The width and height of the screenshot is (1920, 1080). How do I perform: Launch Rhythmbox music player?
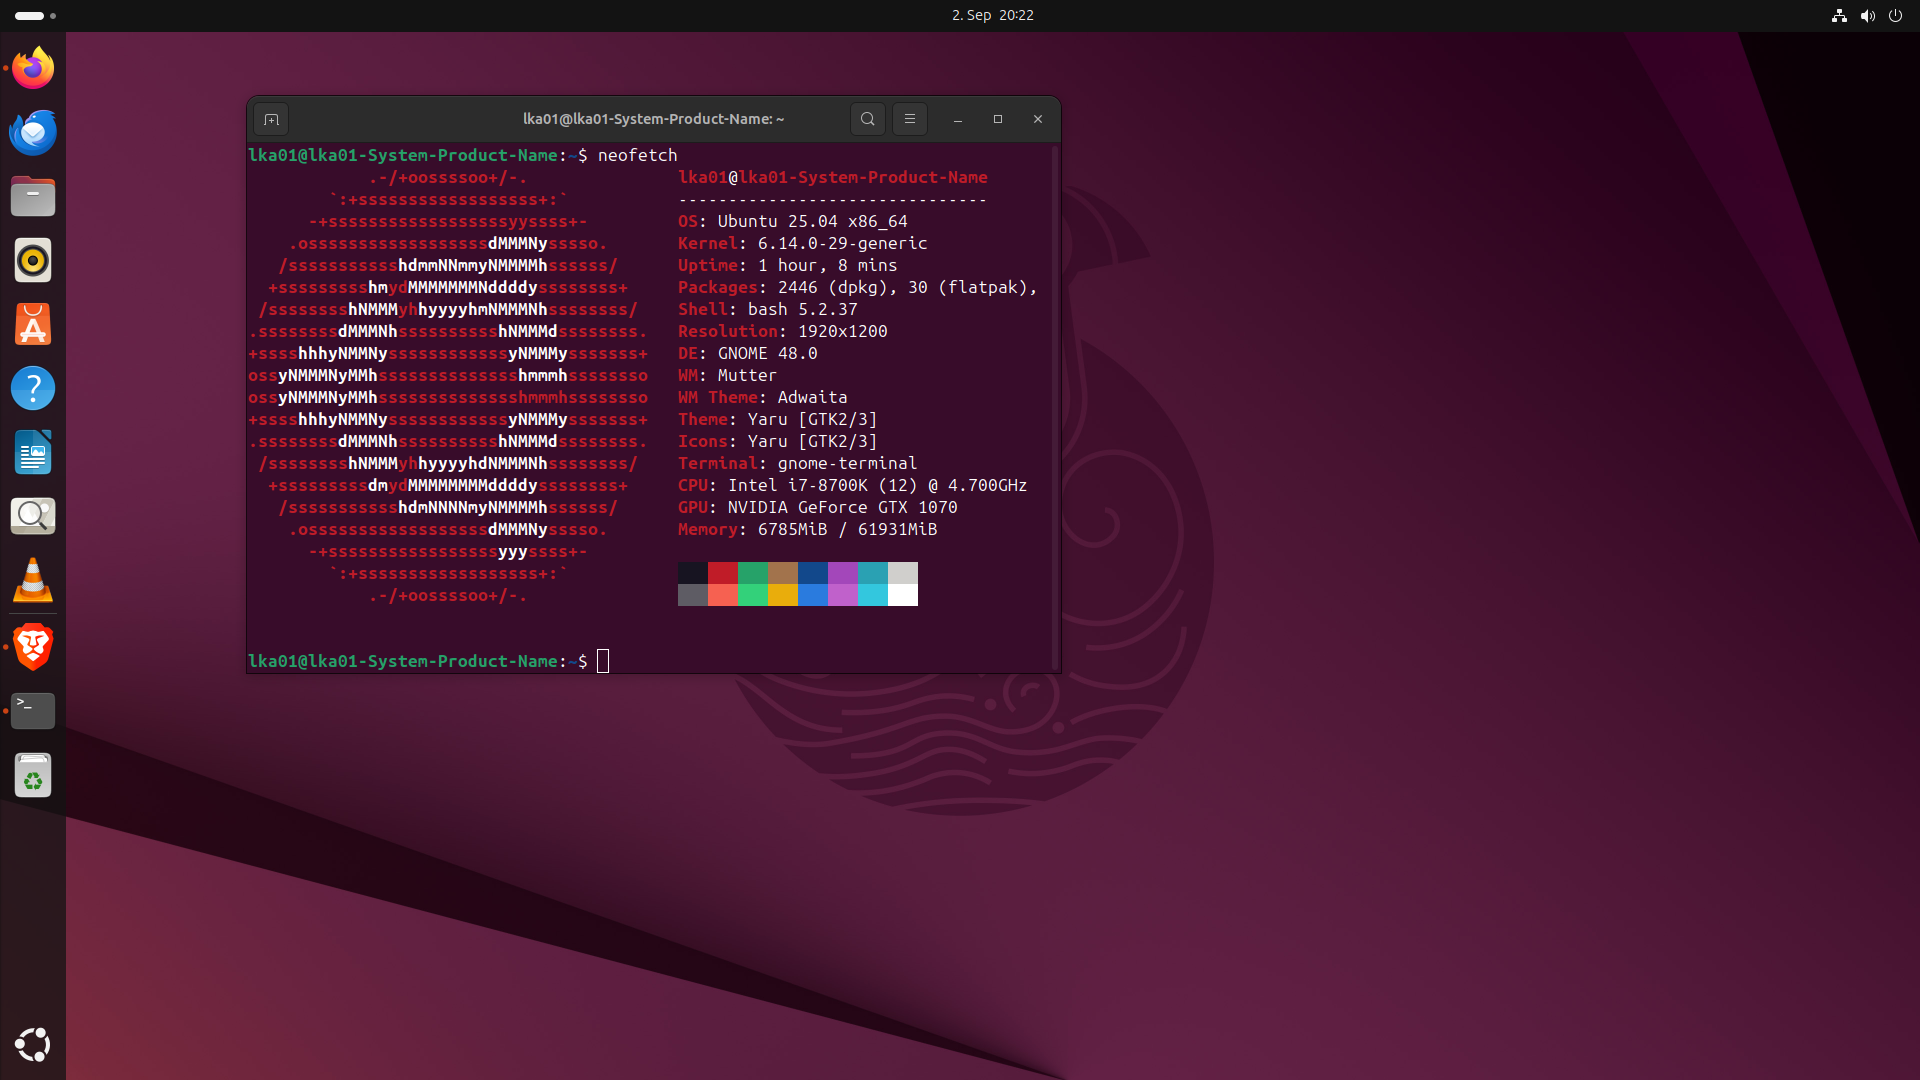[x=33, y=260]
